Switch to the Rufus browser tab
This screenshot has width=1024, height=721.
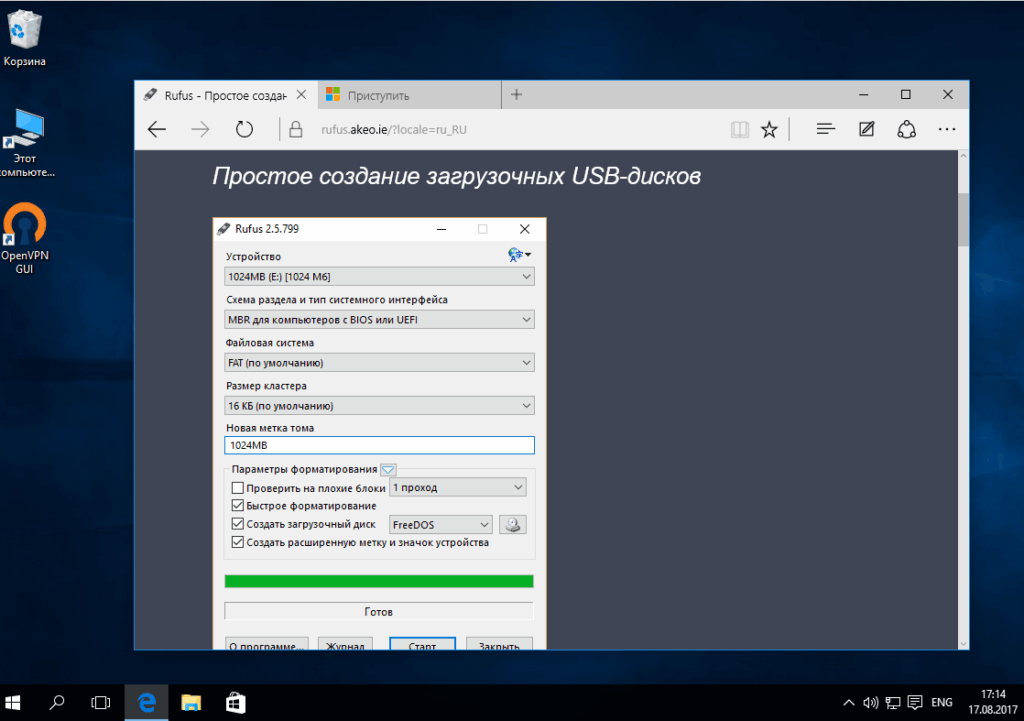pyautogui.click(x=225, y=95)
